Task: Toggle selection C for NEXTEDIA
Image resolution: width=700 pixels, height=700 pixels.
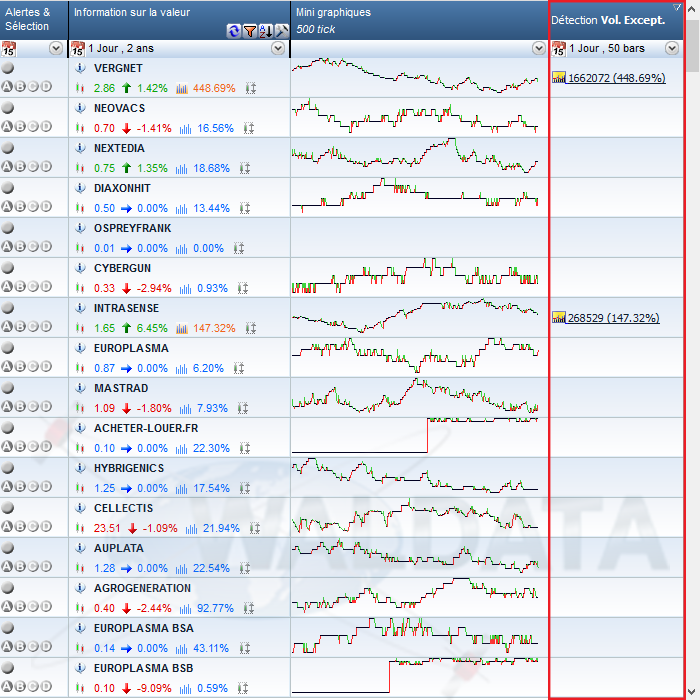Action: tap(33, 166)
